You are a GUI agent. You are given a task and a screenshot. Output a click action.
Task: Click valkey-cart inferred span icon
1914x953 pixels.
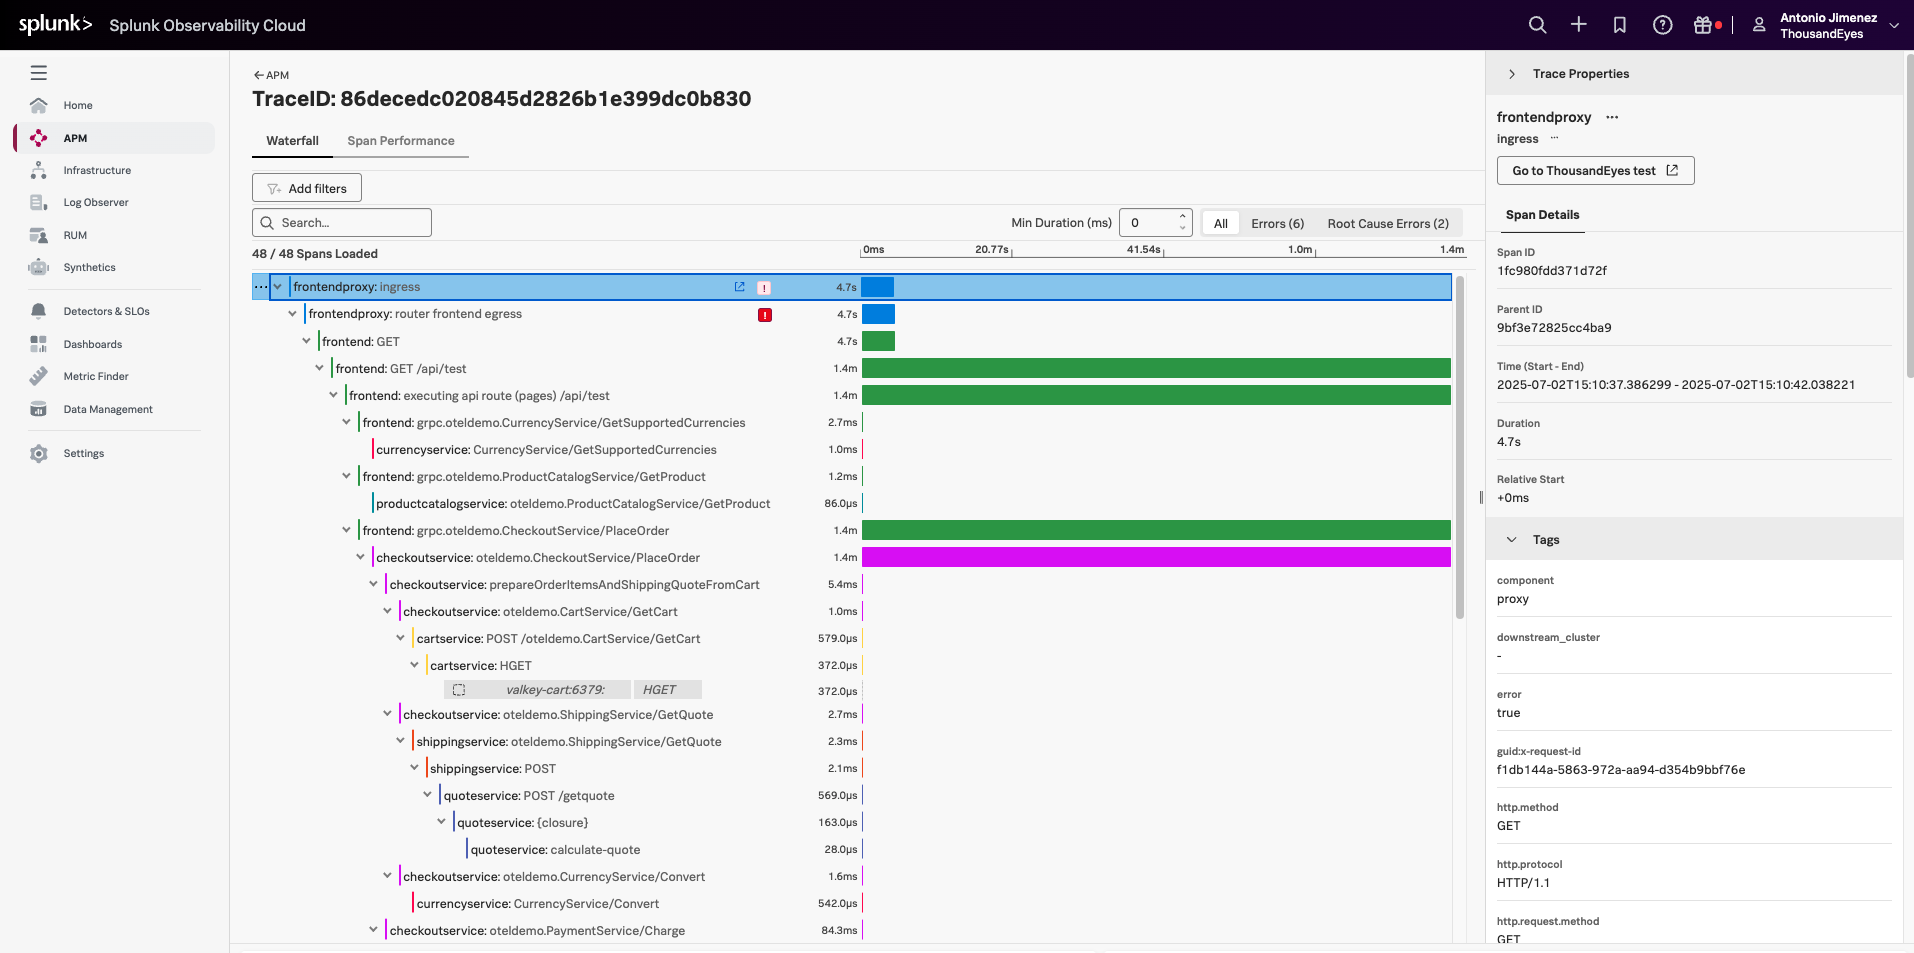(459, 690)
